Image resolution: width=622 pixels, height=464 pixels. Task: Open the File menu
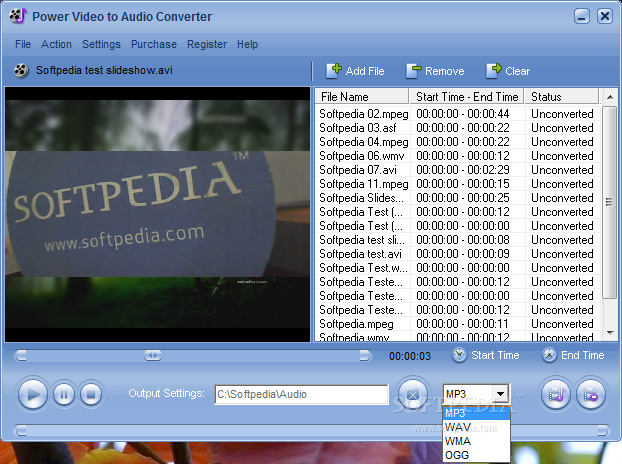click(x=23, y=44)
